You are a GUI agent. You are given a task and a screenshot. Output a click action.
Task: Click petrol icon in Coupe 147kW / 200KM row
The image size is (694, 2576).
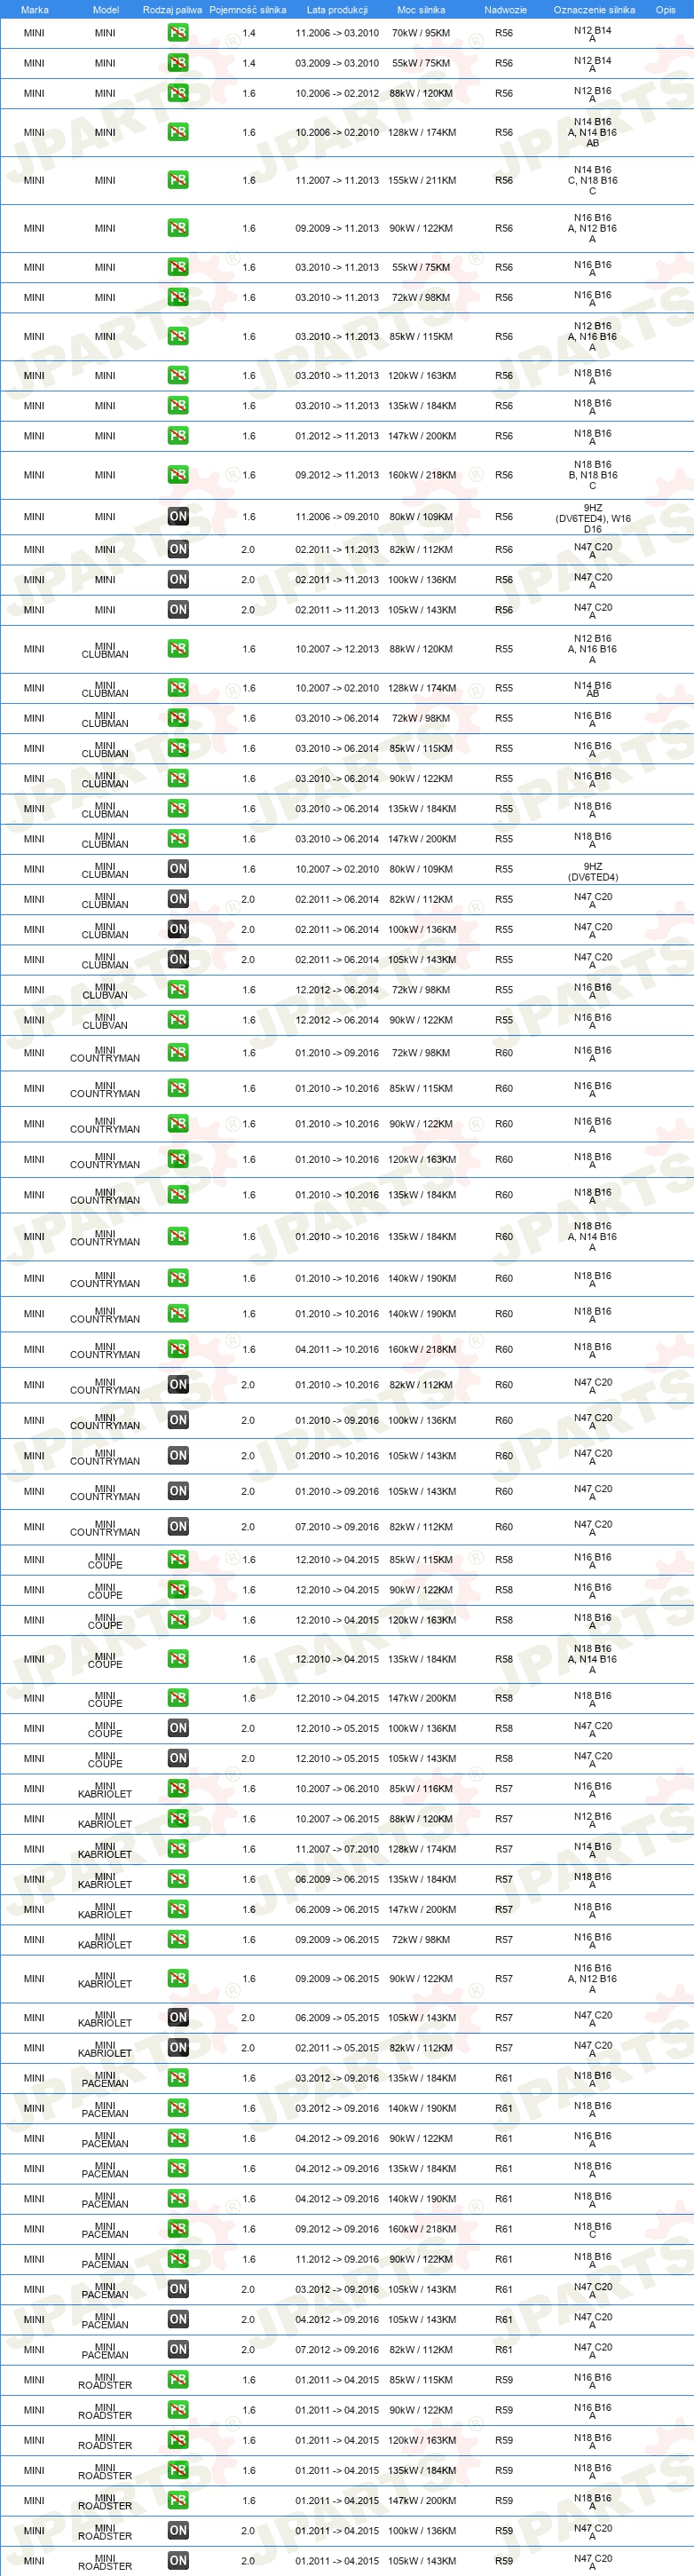pos(178,1698)
